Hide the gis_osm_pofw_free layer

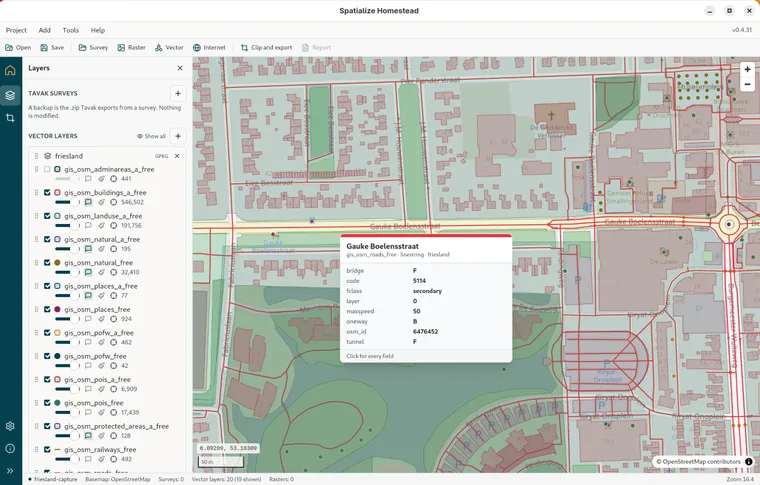click(47, 356)
